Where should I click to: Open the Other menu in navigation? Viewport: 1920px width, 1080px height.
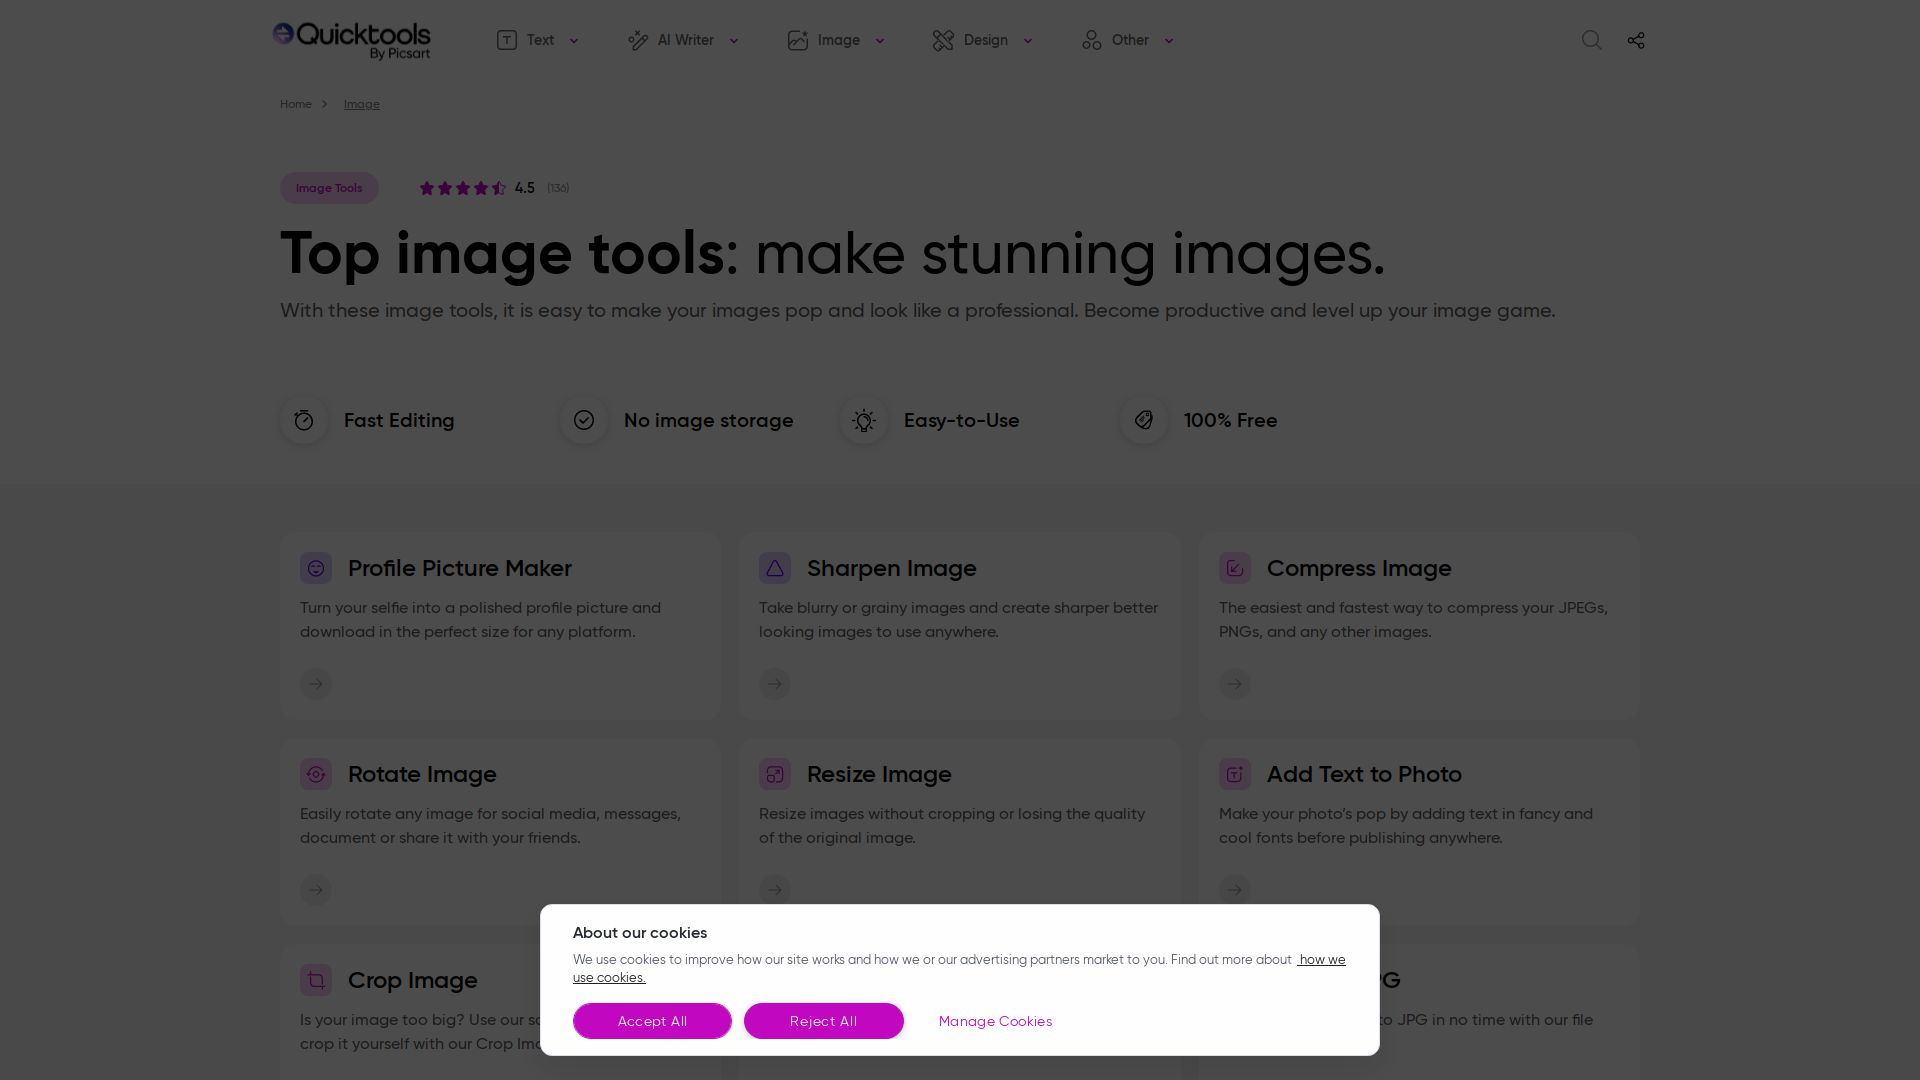pyautogui.click(x=1168, y=40)
